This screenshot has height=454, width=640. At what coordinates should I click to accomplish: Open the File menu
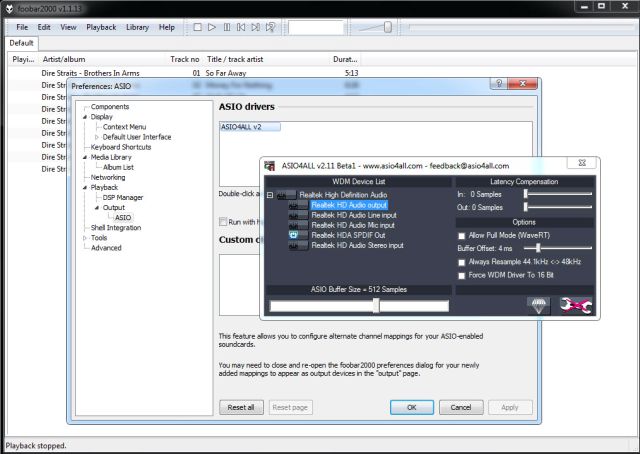point(22,27)
